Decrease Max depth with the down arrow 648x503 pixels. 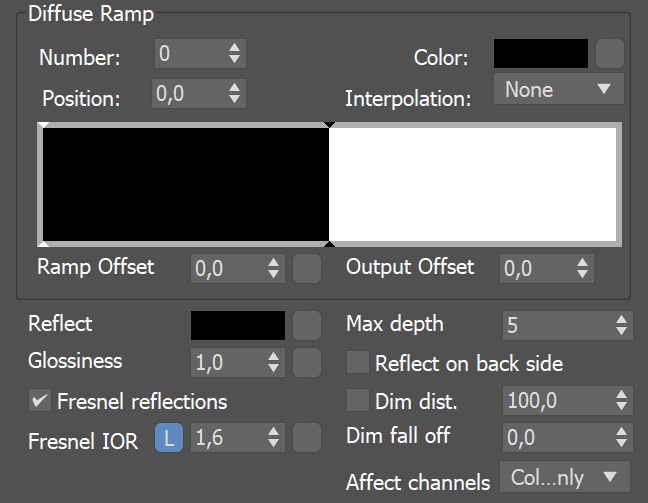click(x=621, y=331)
